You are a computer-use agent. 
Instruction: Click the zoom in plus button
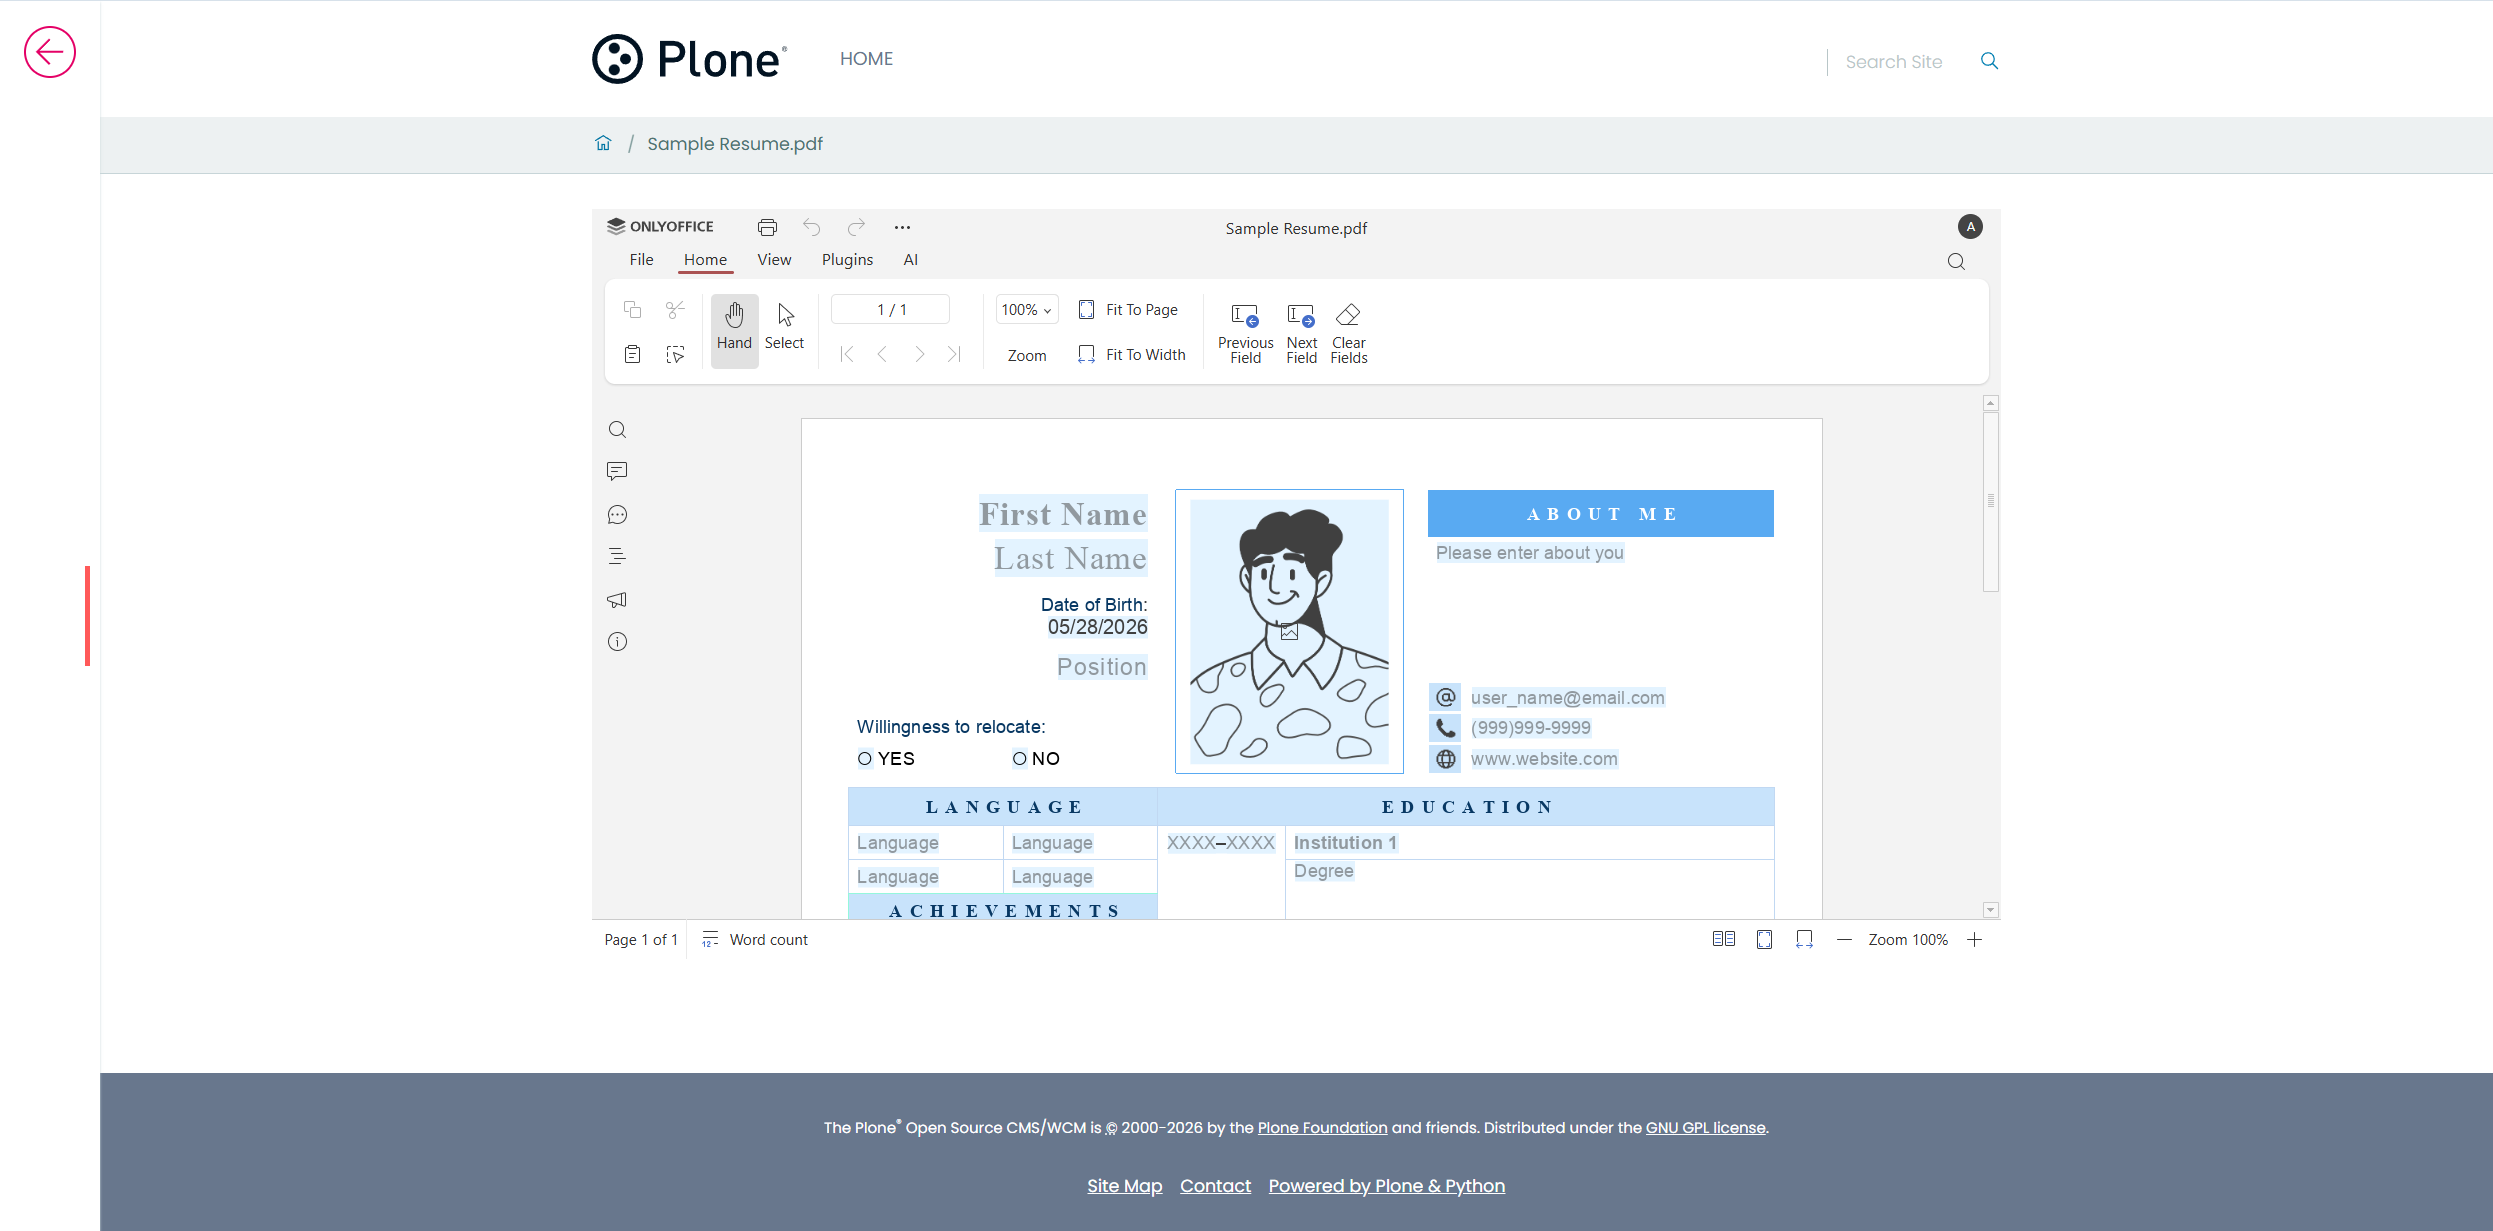(1974, 940)
